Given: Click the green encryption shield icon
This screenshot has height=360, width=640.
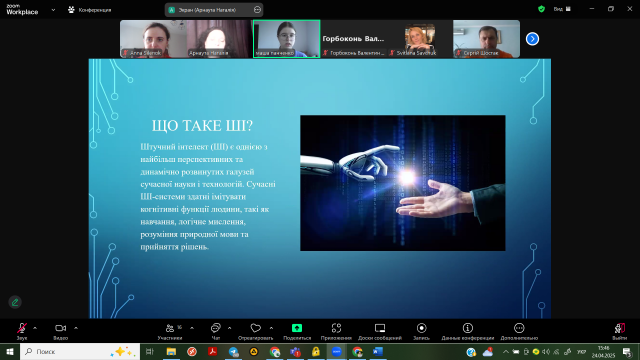Looking at the screenshot, I should pos(541,9).
